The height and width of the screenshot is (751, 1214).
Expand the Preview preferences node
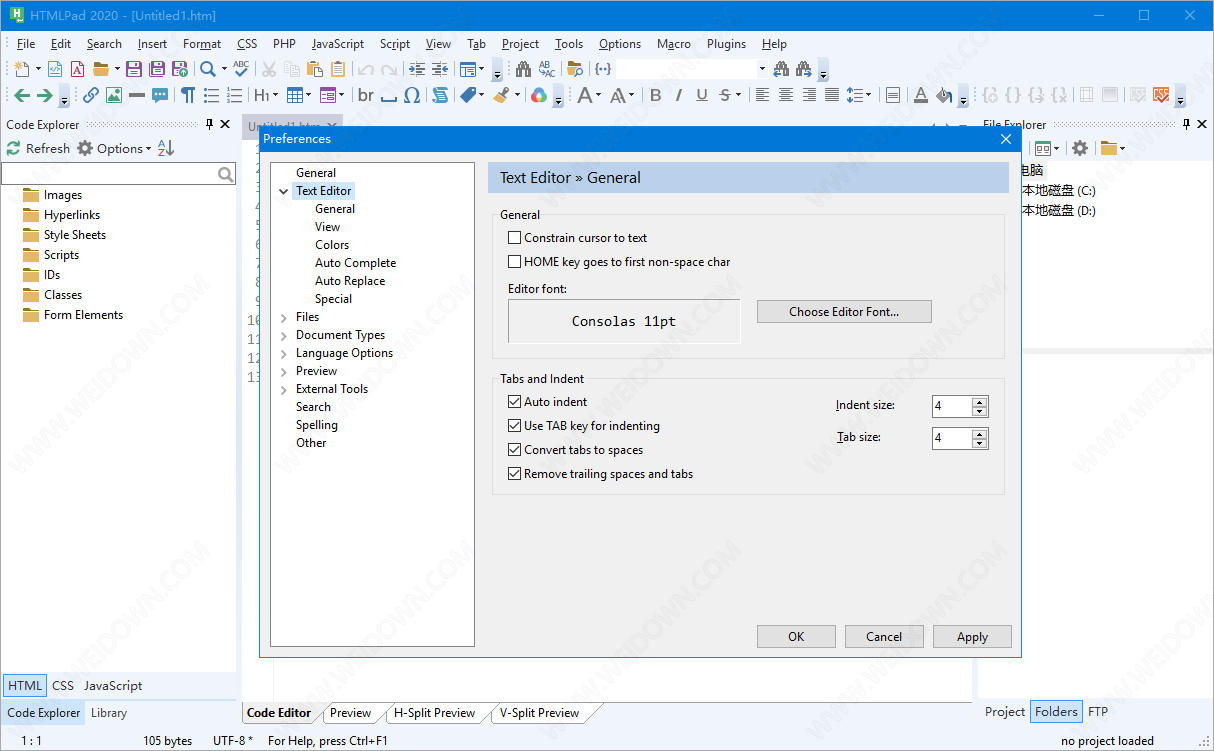tap(284, 371)
